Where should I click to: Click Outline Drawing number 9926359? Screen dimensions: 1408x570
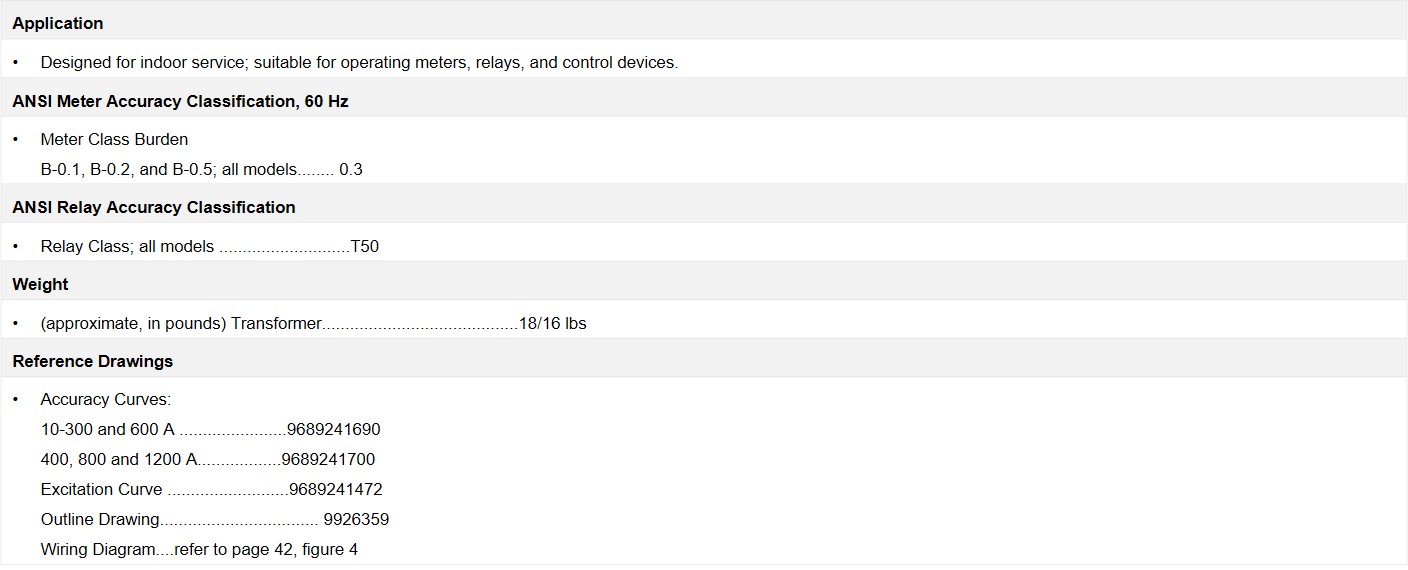pyautogui.click(x=356, y=519)
